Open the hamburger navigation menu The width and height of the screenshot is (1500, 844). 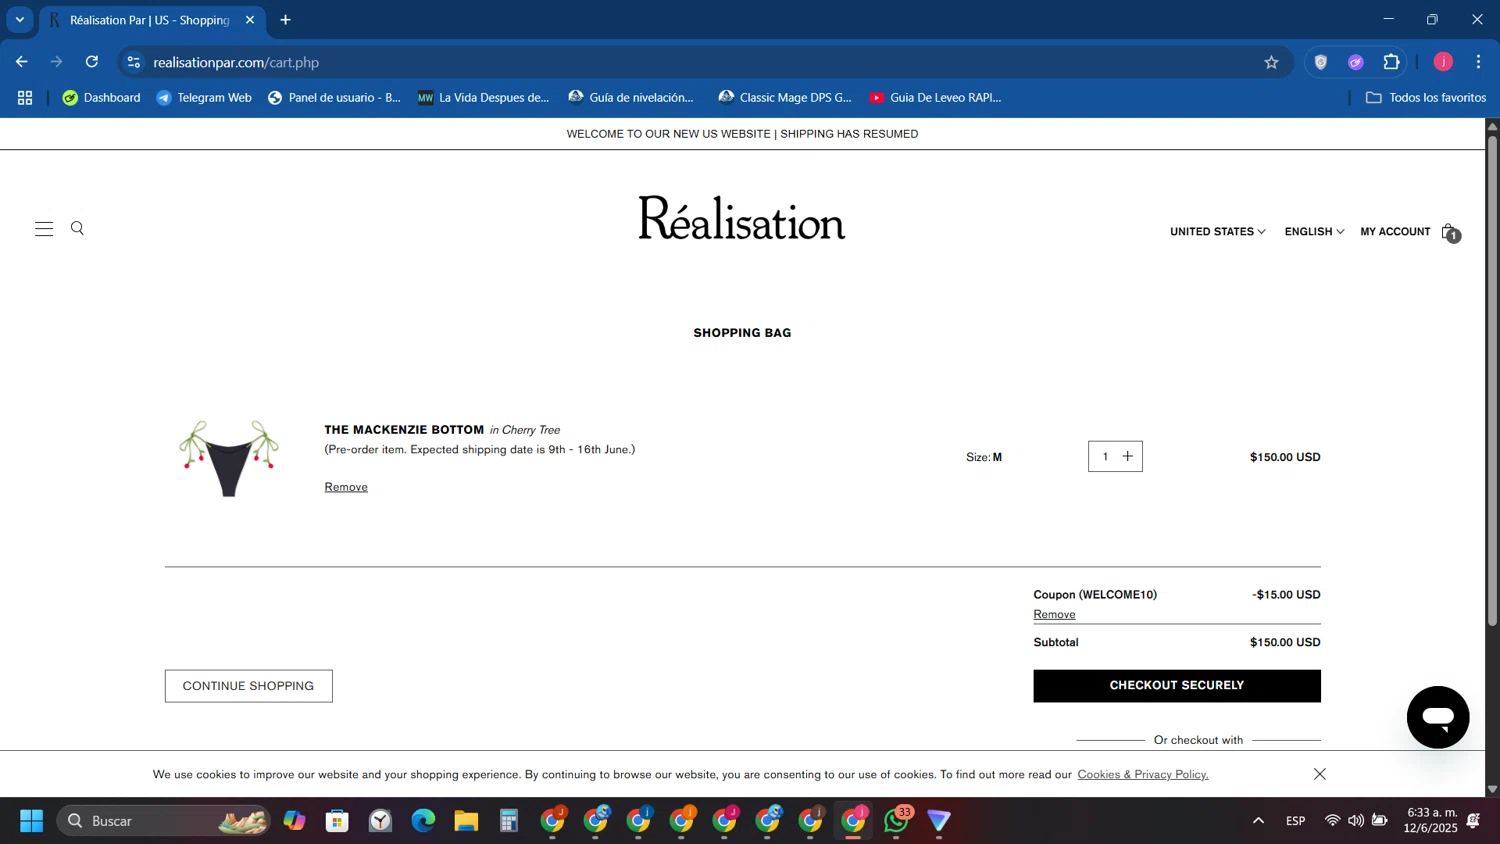[x=44, y=229]
